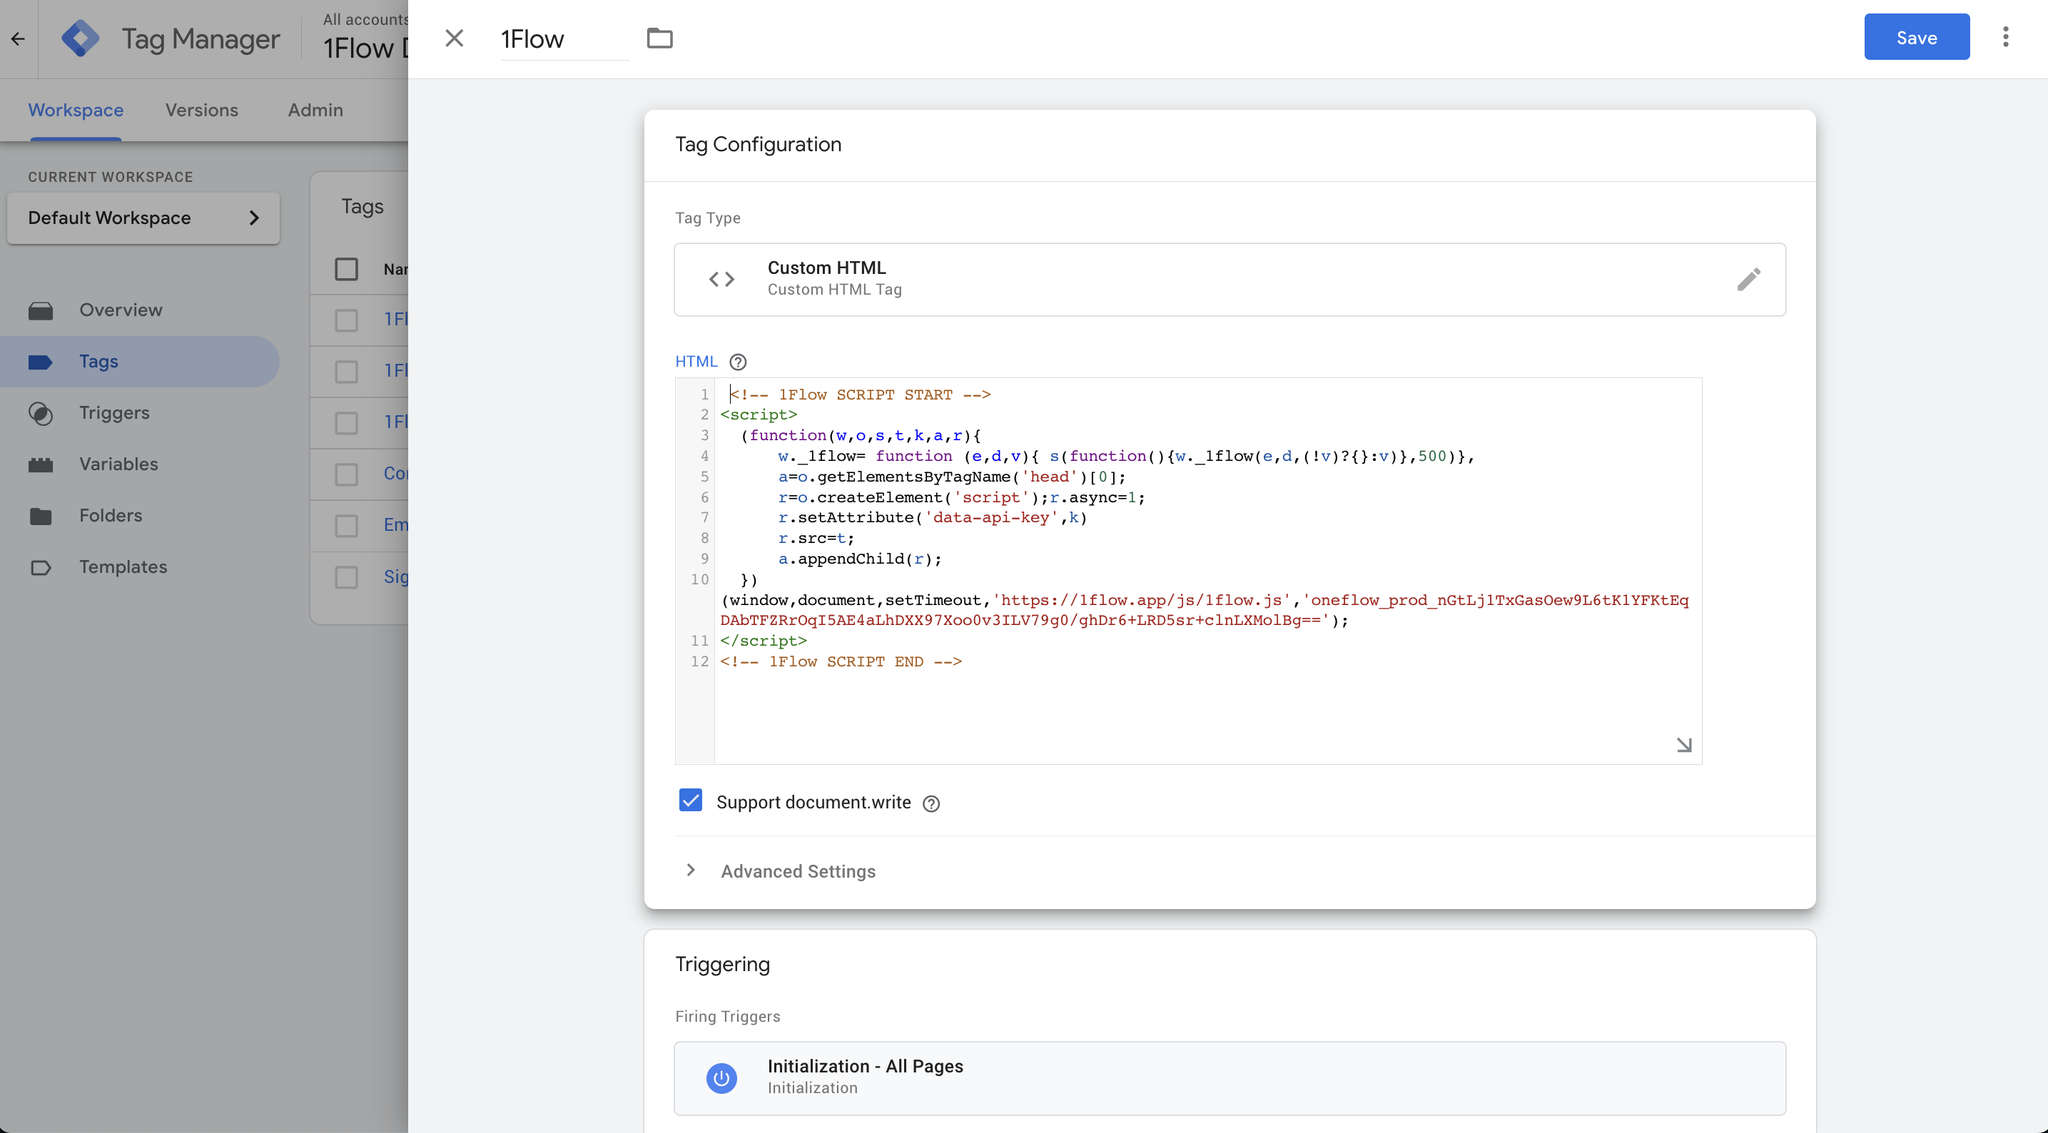Click the Tag Type card Custom HTML
Image resolution: width=2048 pixels, height=1133 pixels.
(1229, 279)
